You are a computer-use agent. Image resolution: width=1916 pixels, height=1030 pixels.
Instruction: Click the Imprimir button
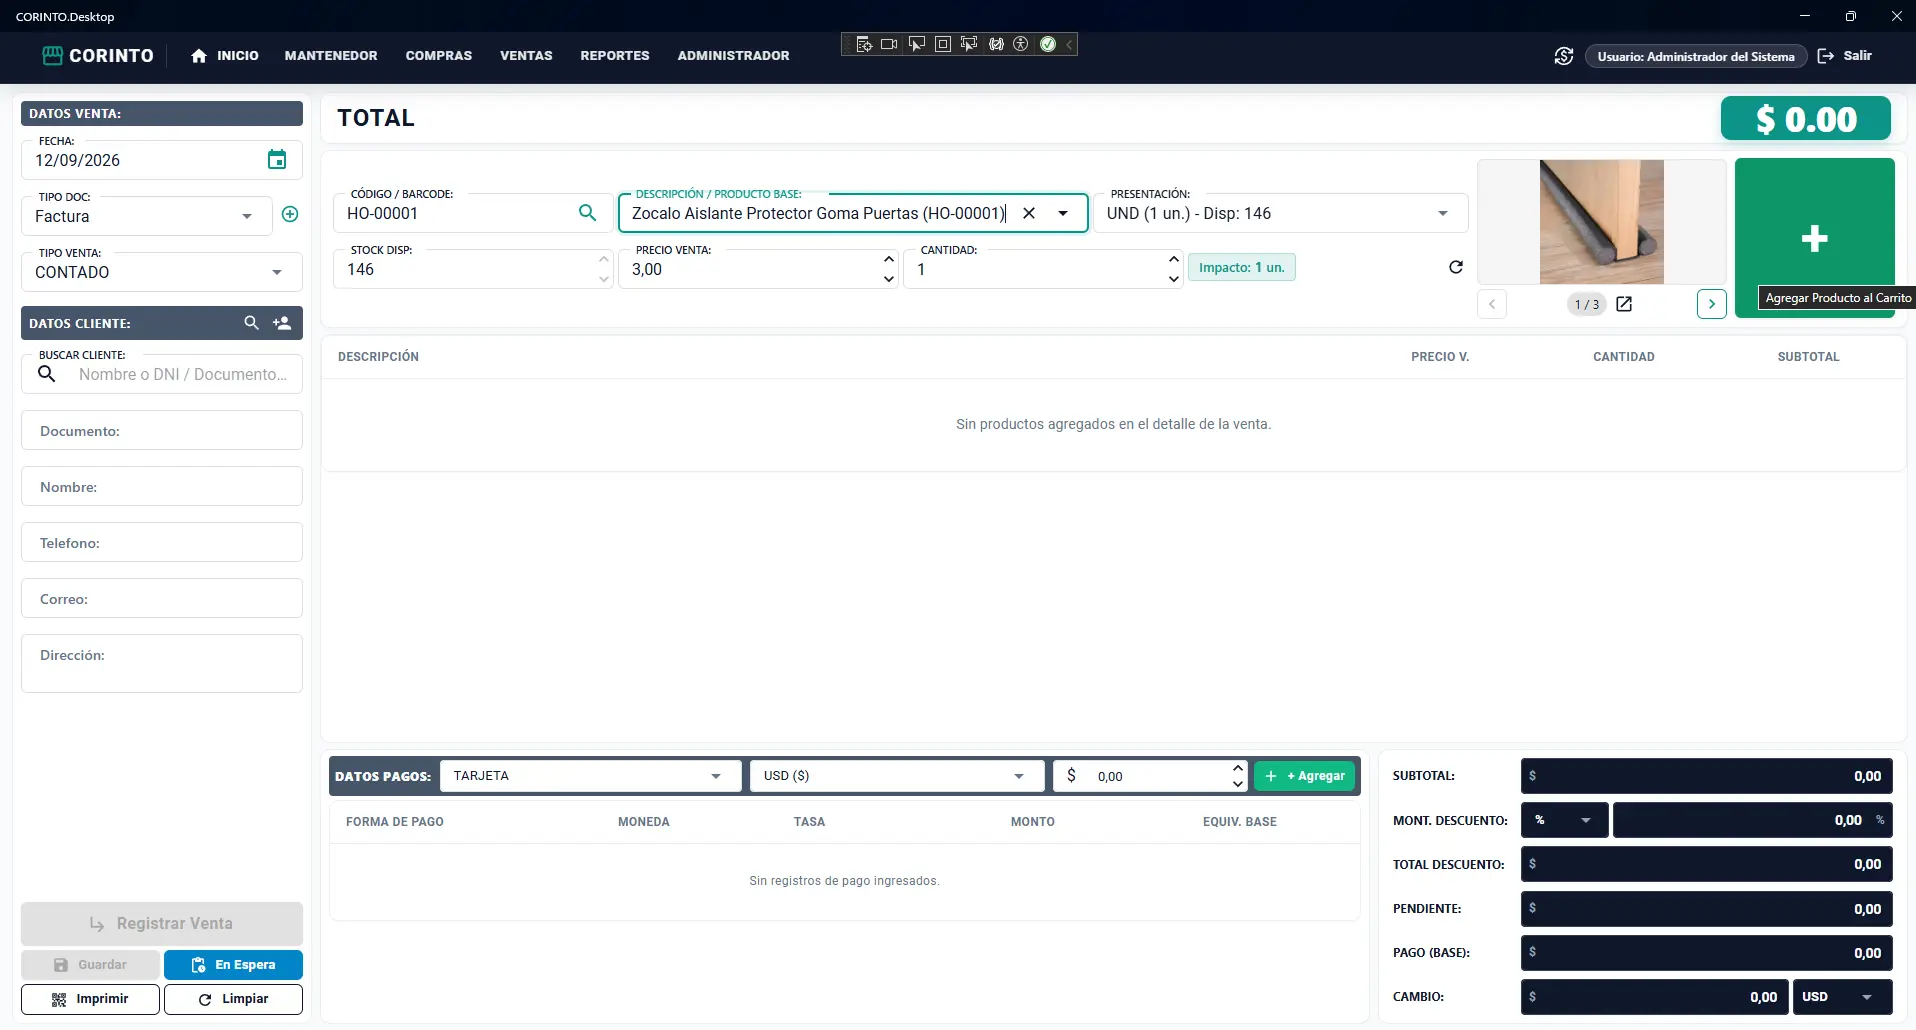90,999
